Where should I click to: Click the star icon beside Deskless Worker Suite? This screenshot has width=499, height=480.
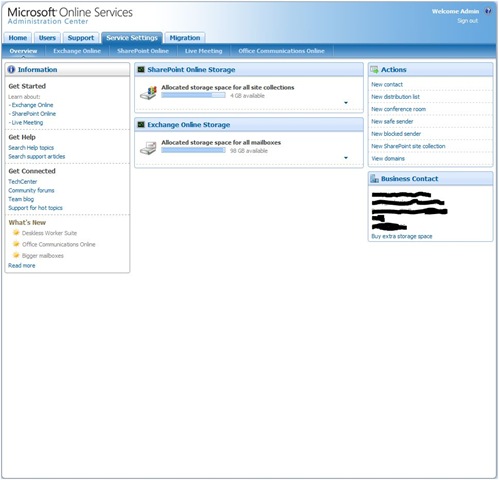click(x=16, y=233)
